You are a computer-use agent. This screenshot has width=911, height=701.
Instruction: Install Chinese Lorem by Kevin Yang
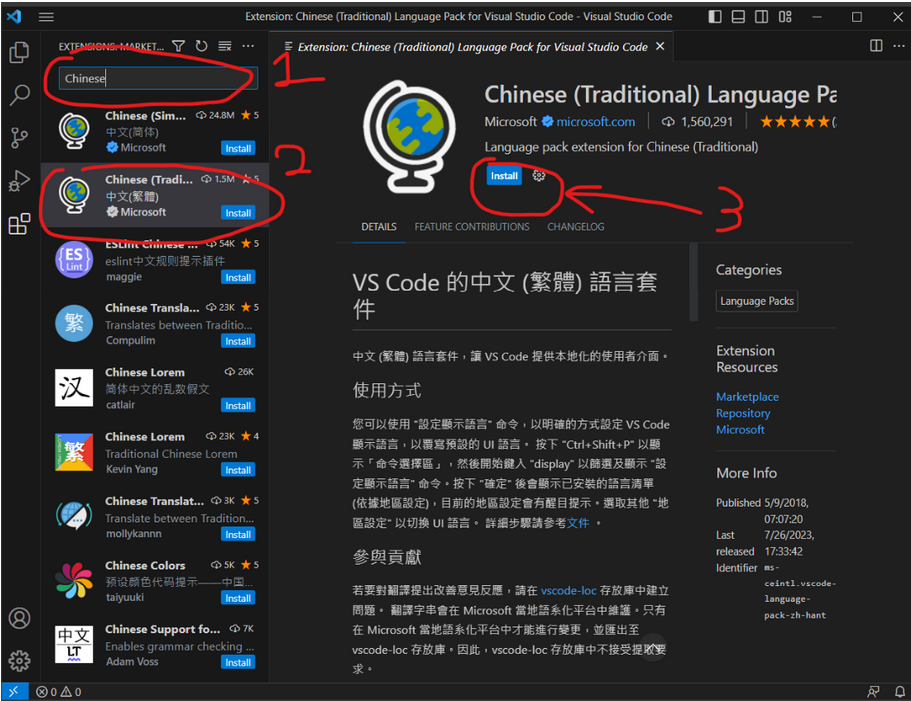pyautogui.click(x=238, y=470)
